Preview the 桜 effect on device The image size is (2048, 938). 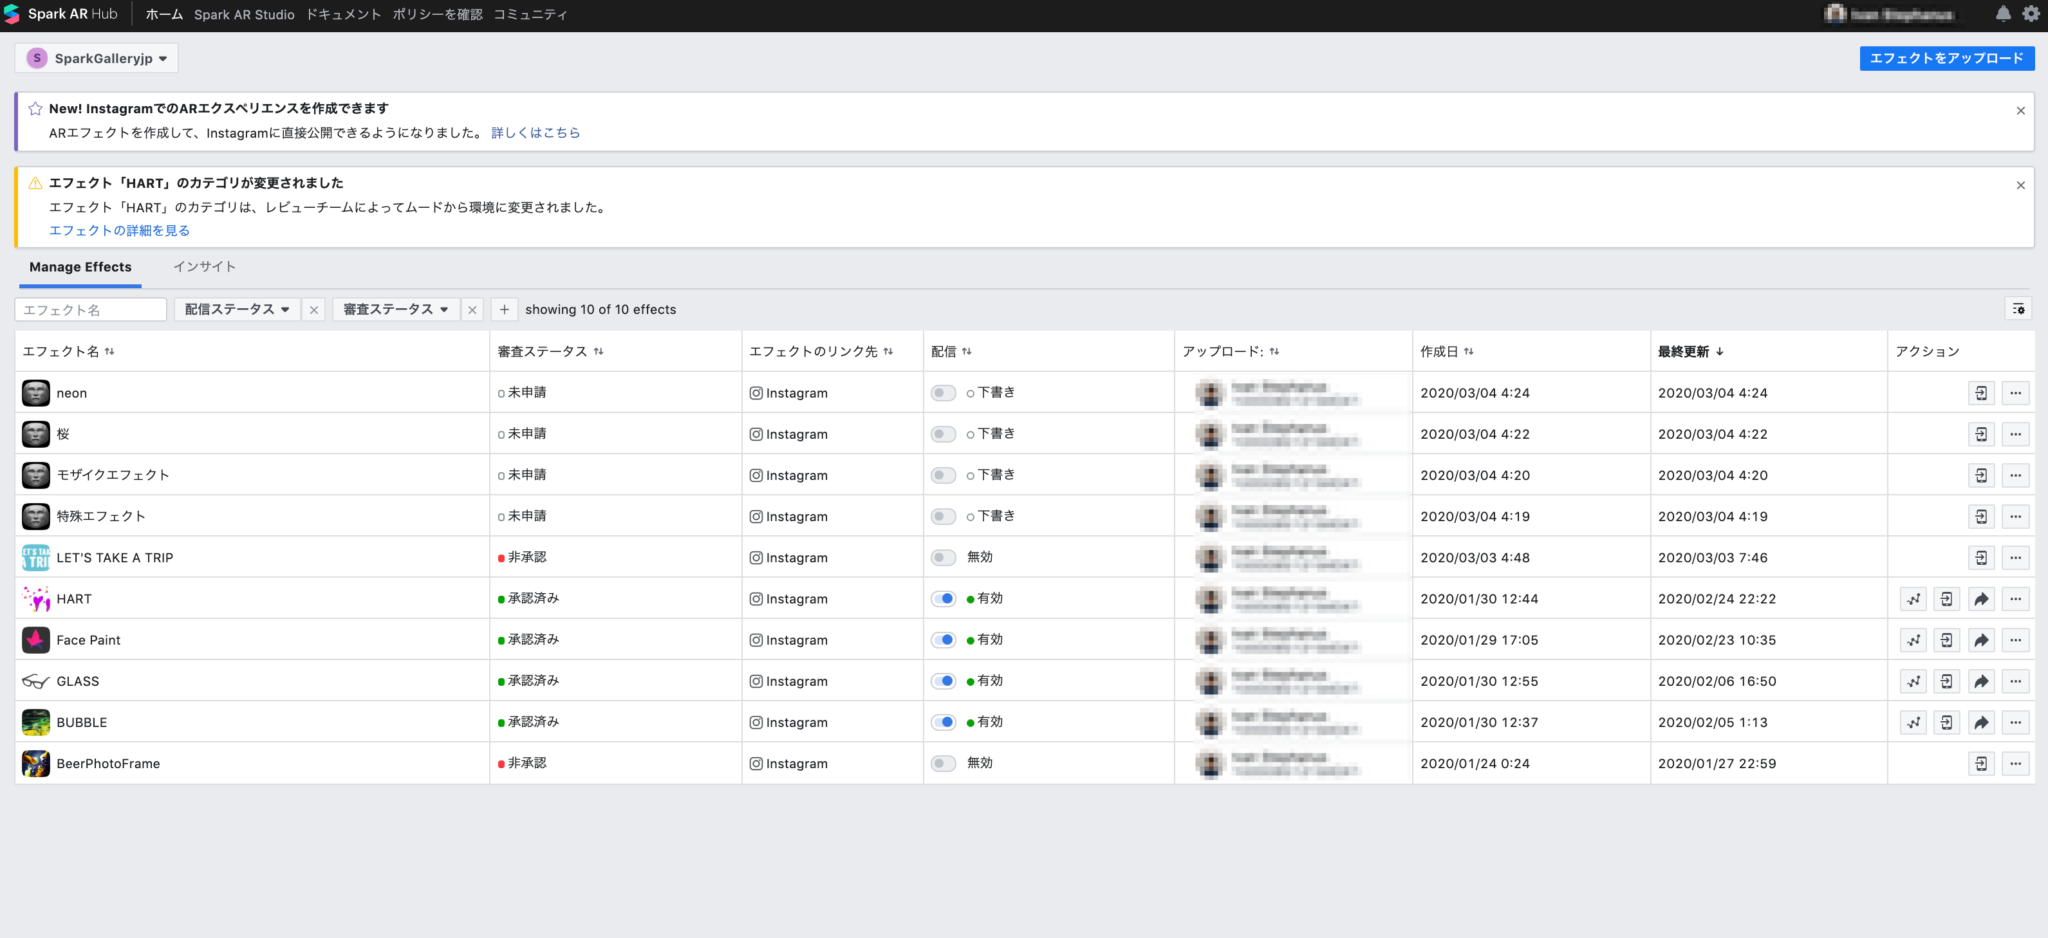coord(1981,434)
